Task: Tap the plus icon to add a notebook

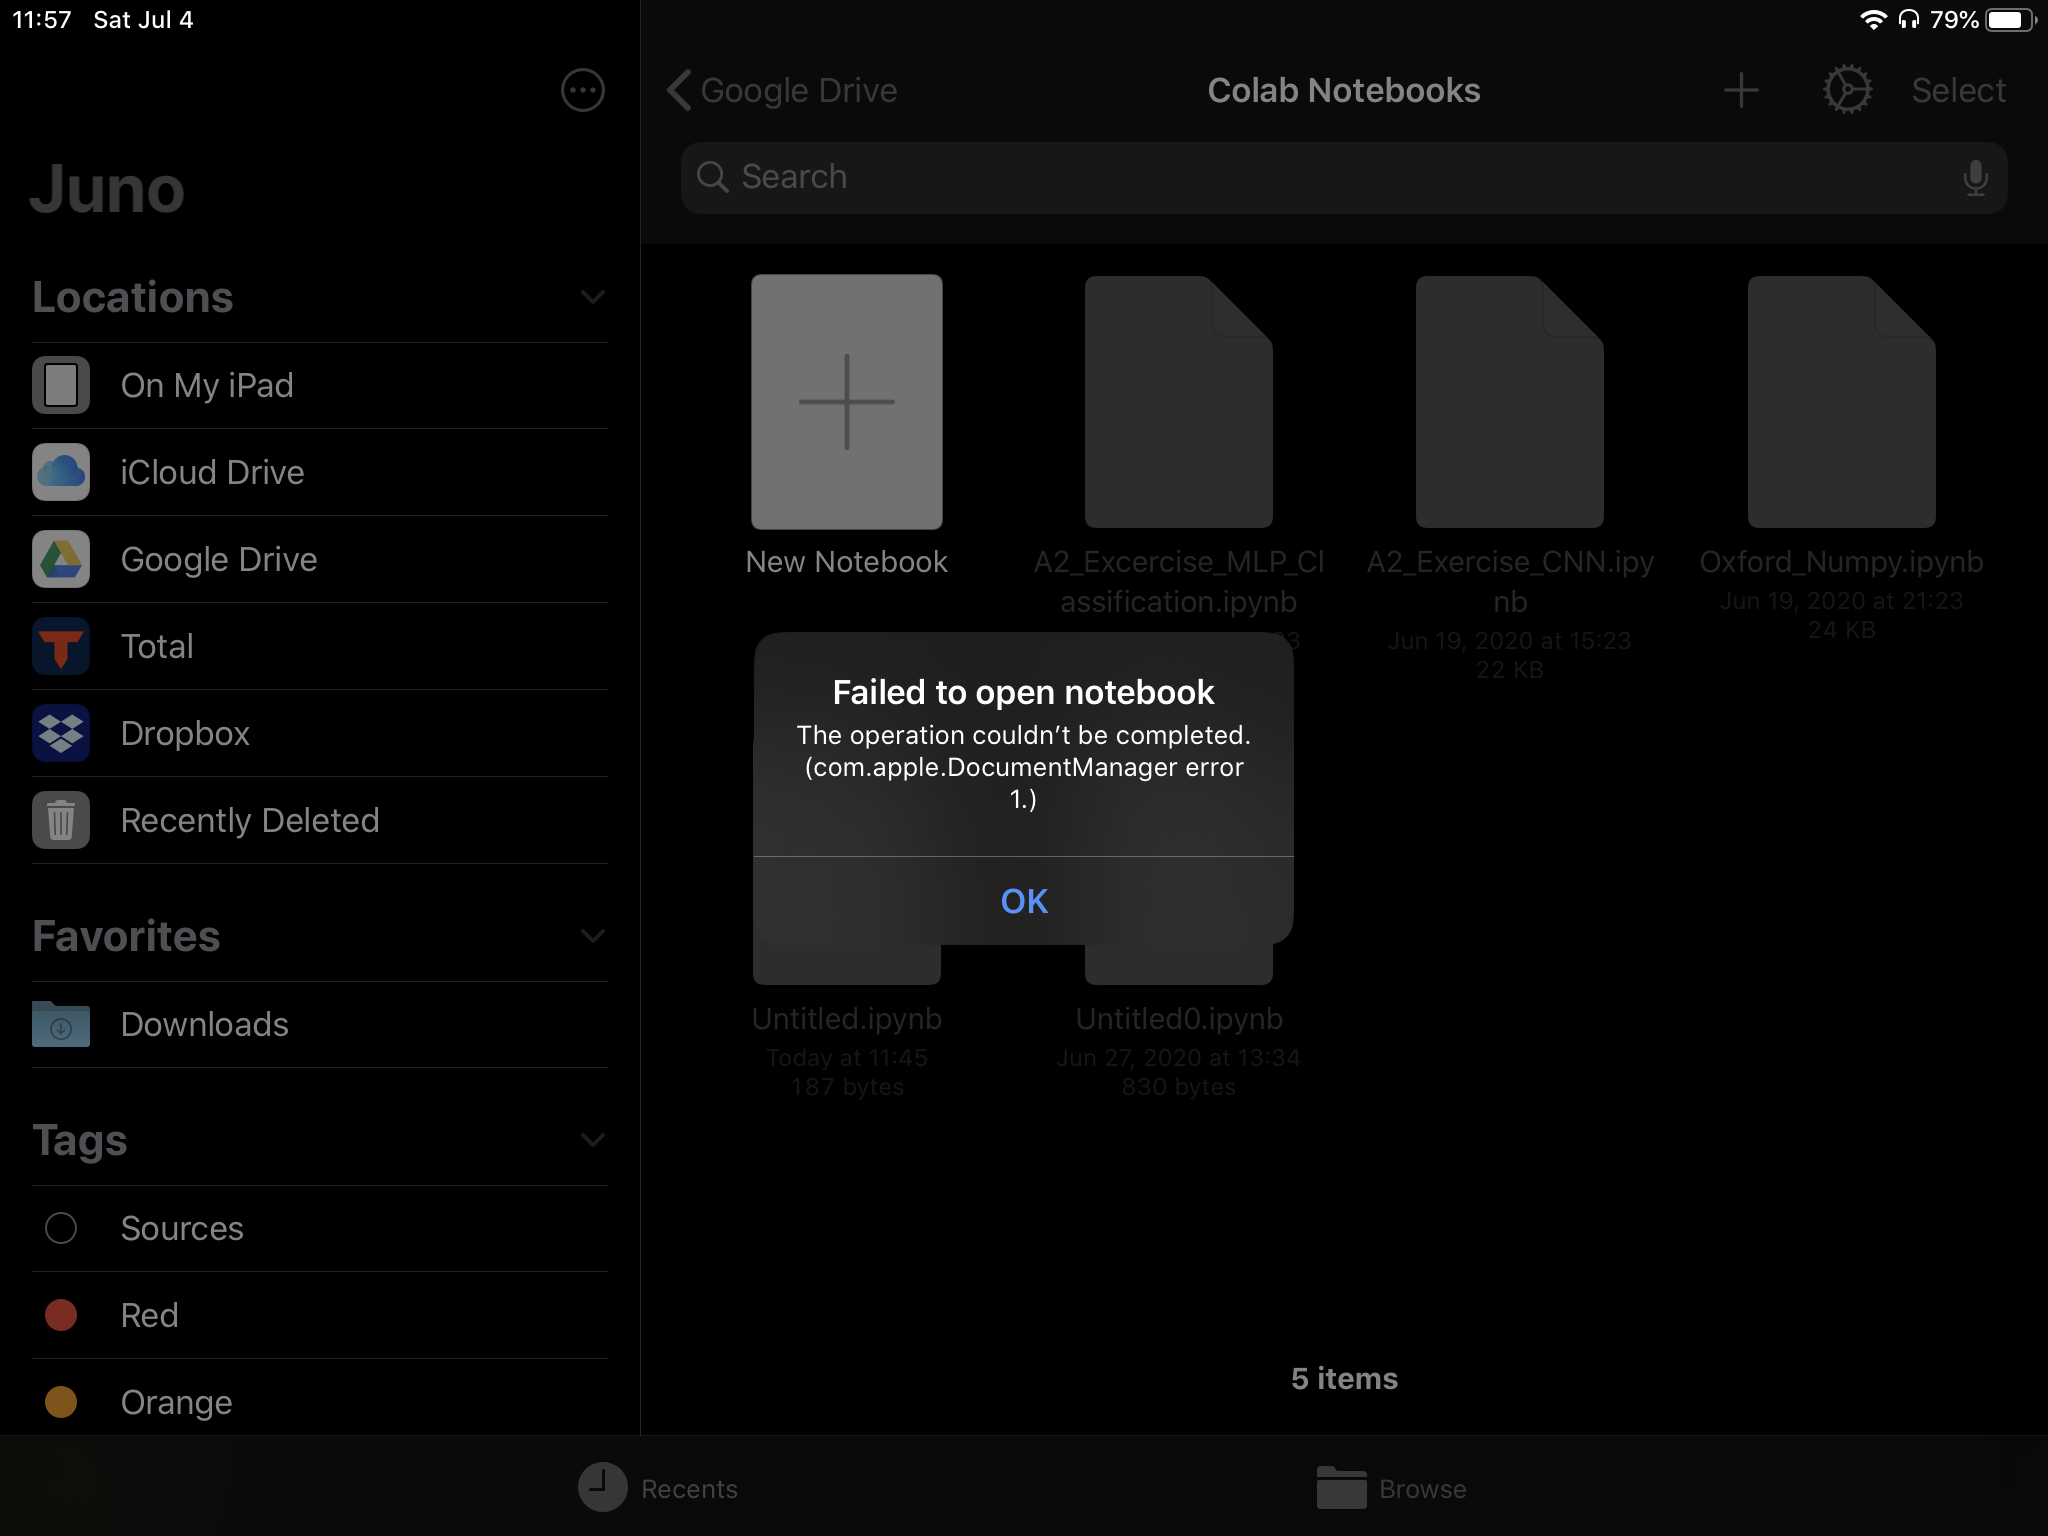Action: (x=1740, y=90)
